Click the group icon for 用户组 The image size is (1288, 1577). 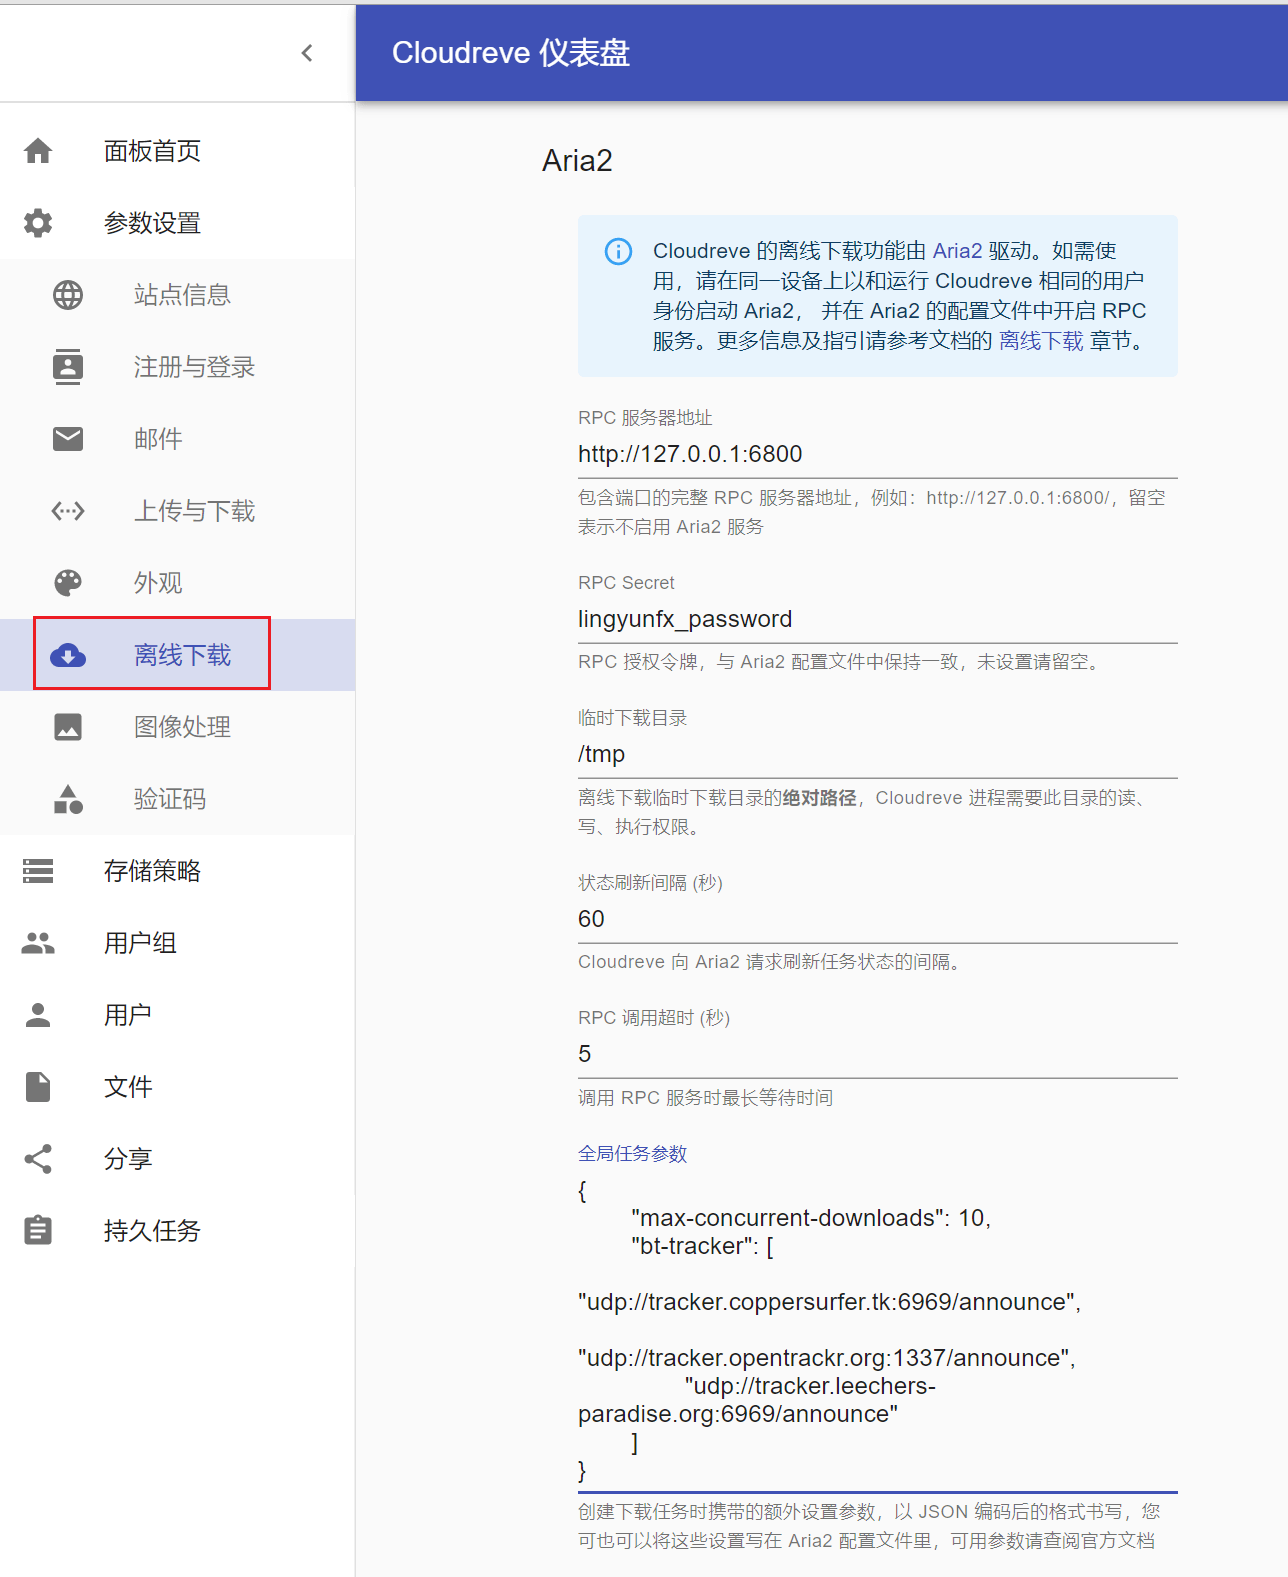tap(38, 943)
